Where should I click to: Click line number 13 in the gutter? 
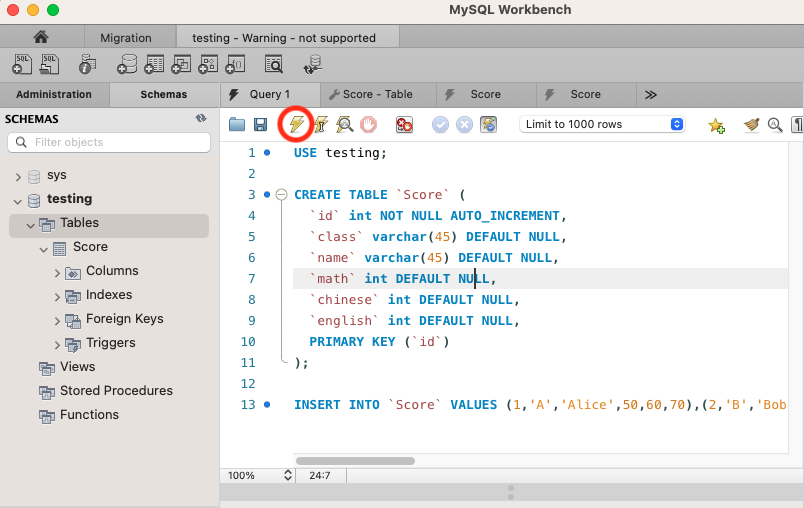(x=248, y=404)
